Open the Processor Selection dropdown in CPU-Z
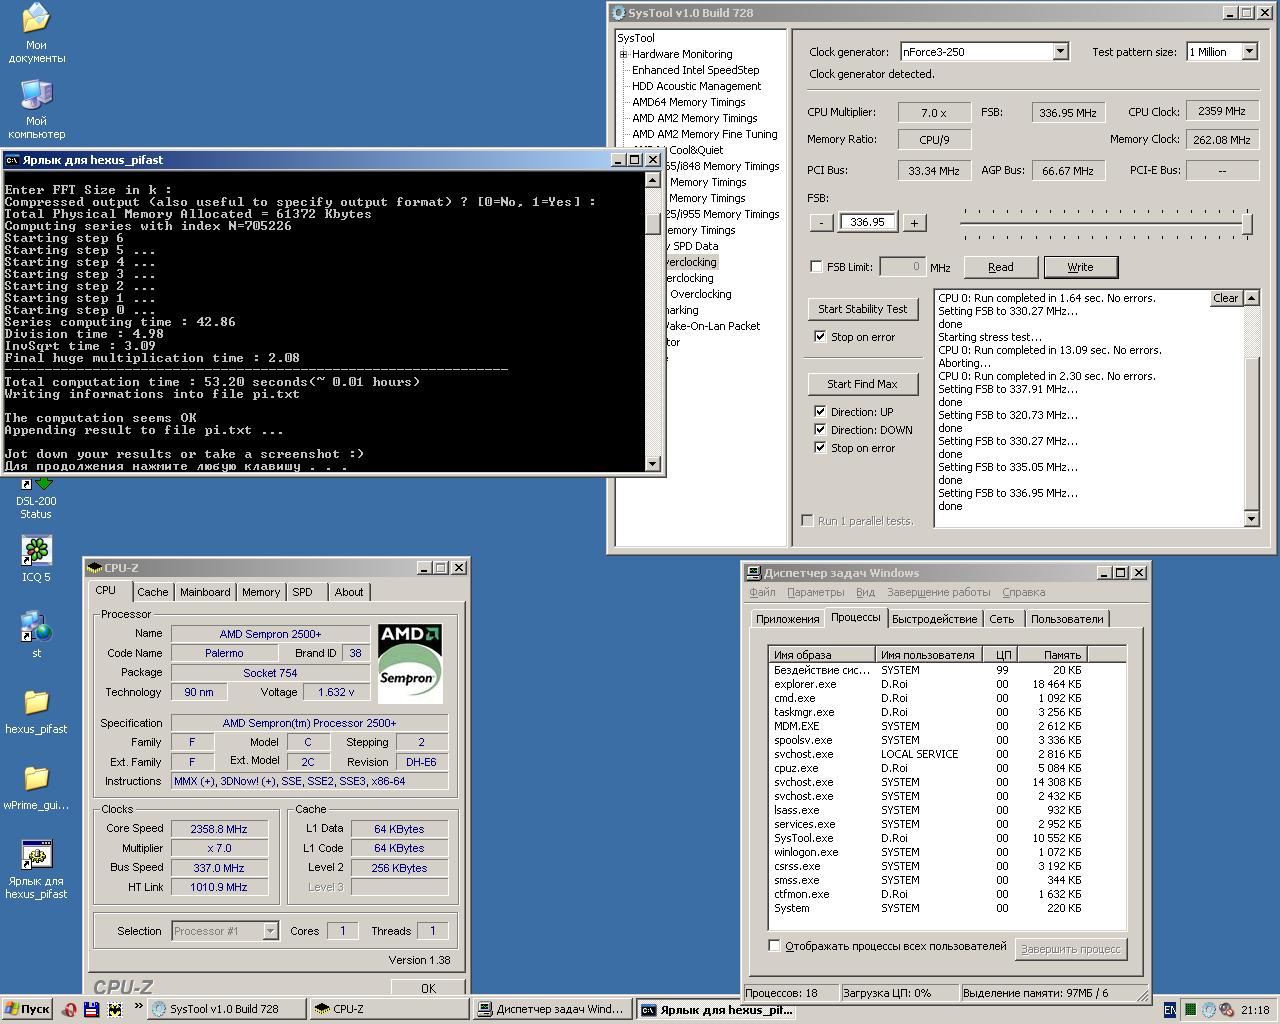Screen dimensions: 1280x1024 (x=270, y=931)
